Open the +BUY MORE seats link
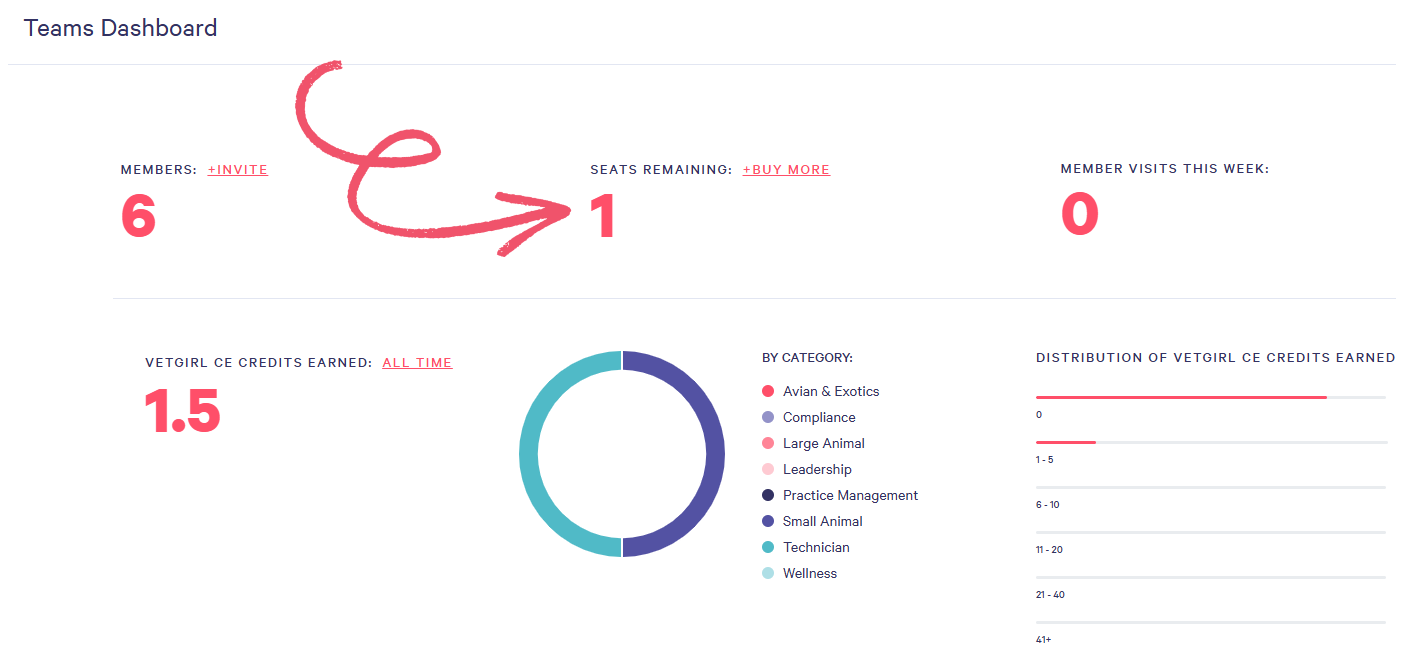 (786, 170)
